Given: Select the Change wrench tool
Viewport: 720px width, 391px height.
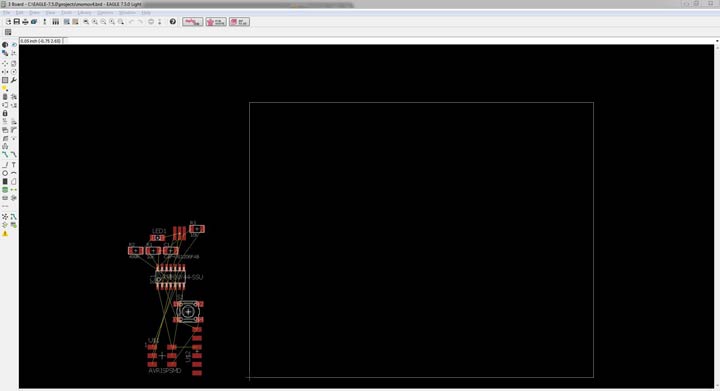Looking at the screenshot, I should coord(14,80).
